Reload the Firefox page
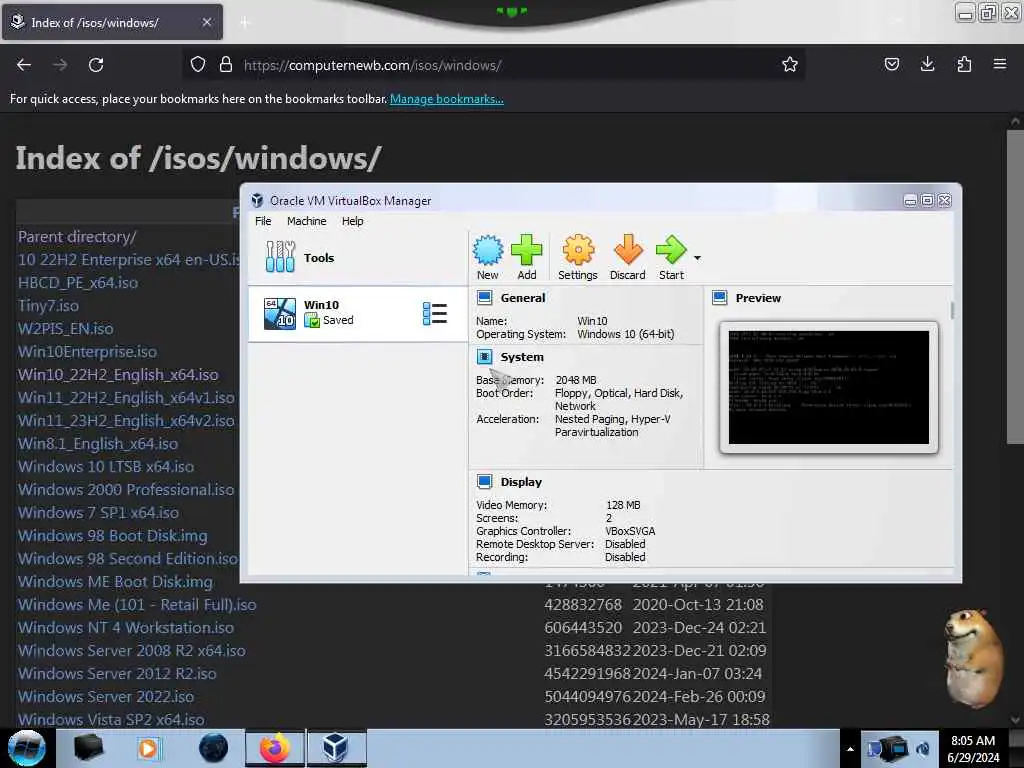1024x768 pixels. [x=96, y=65]
